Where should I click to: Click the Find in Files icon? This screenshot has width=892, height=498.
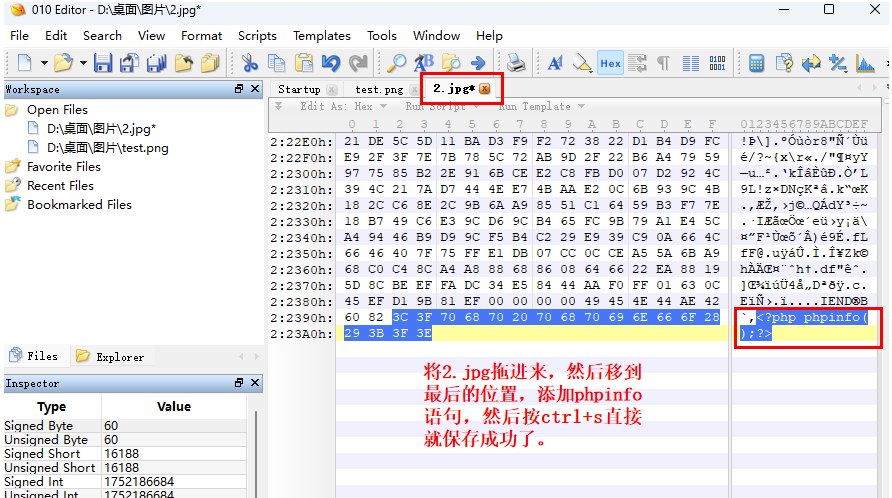pyautogui.click(x=451, y=63)
